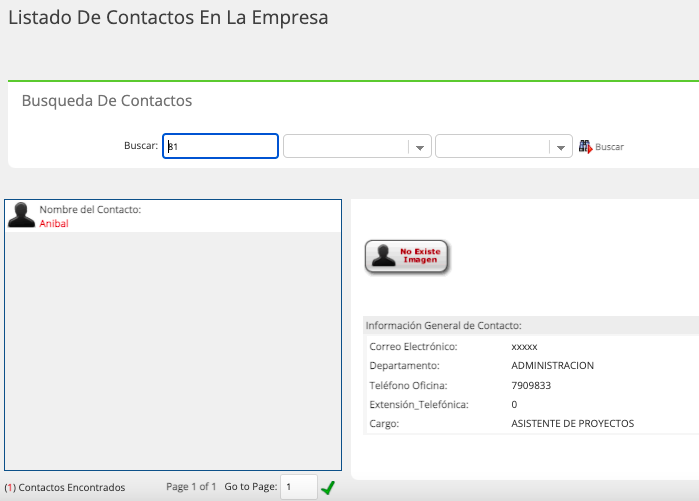Focus the Go to Page number field
This screenshot has height=501, width=699.
pos(299,487)
